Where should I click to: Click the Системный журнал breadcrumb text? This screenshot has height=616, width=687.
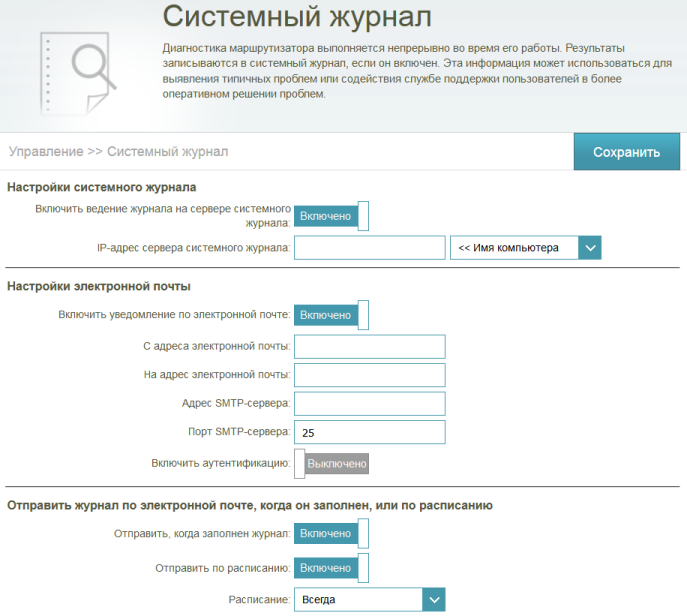[x=167, y=152]
